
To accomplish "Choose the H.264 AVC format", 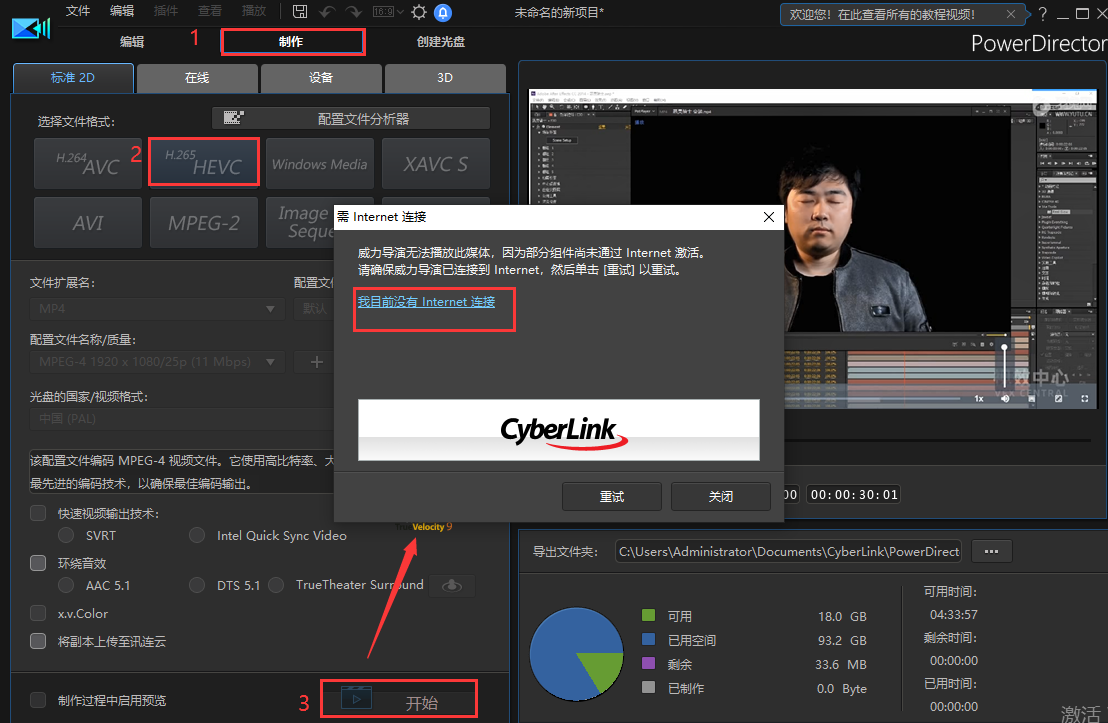I will 88,163.
